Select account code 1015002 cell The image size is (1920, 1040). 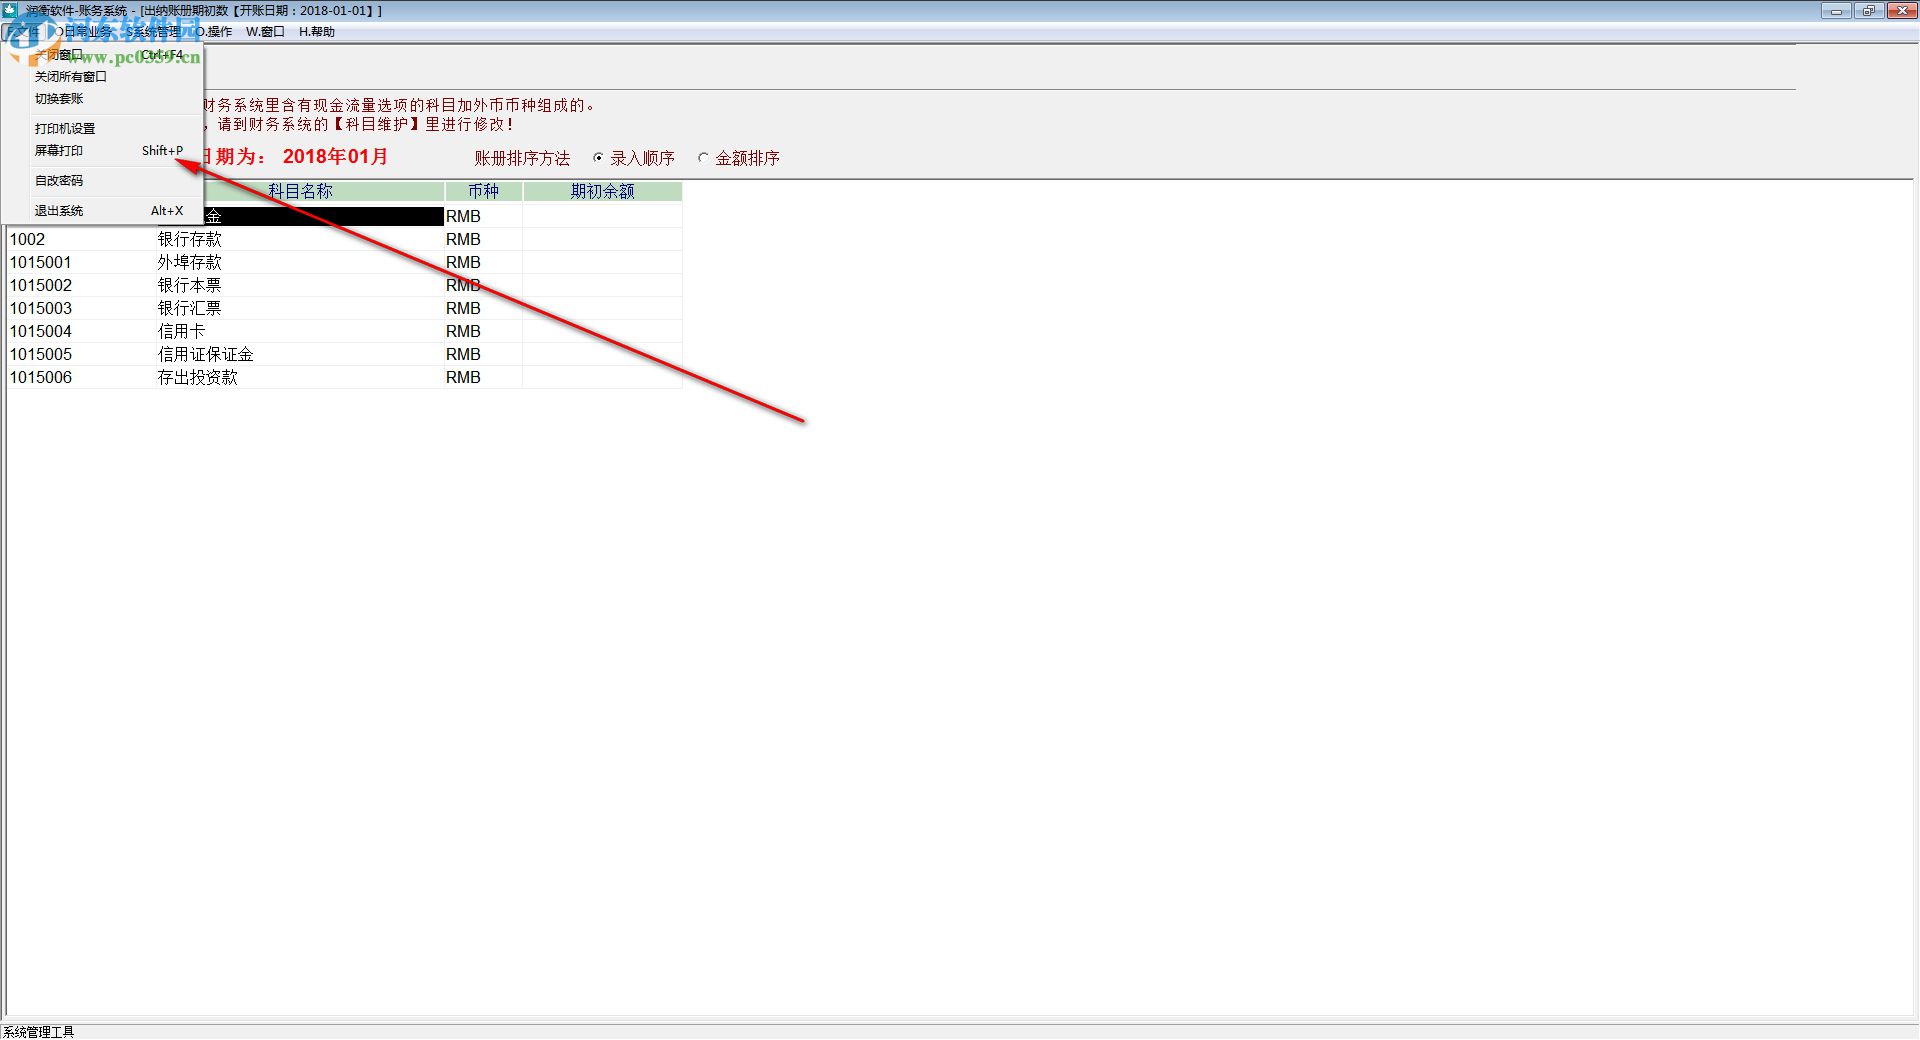[x=81, y=285]
